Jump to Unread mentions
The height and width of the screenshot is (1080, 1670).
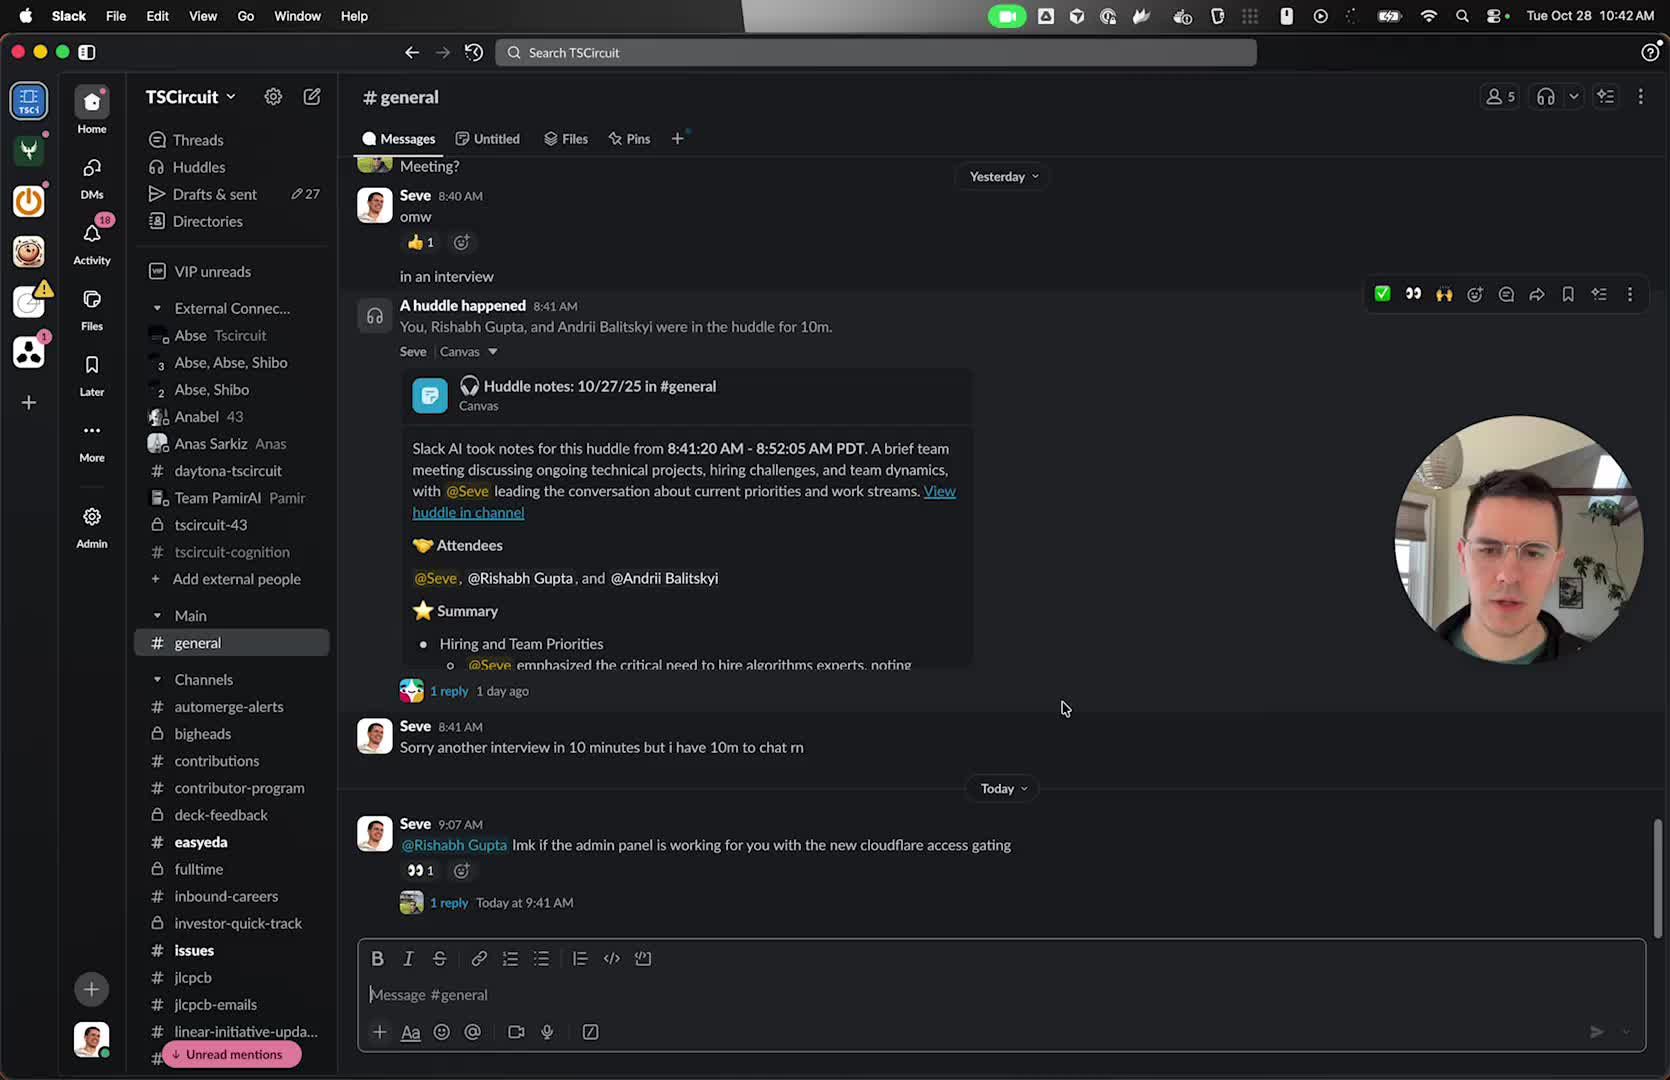coord(232,1054)
